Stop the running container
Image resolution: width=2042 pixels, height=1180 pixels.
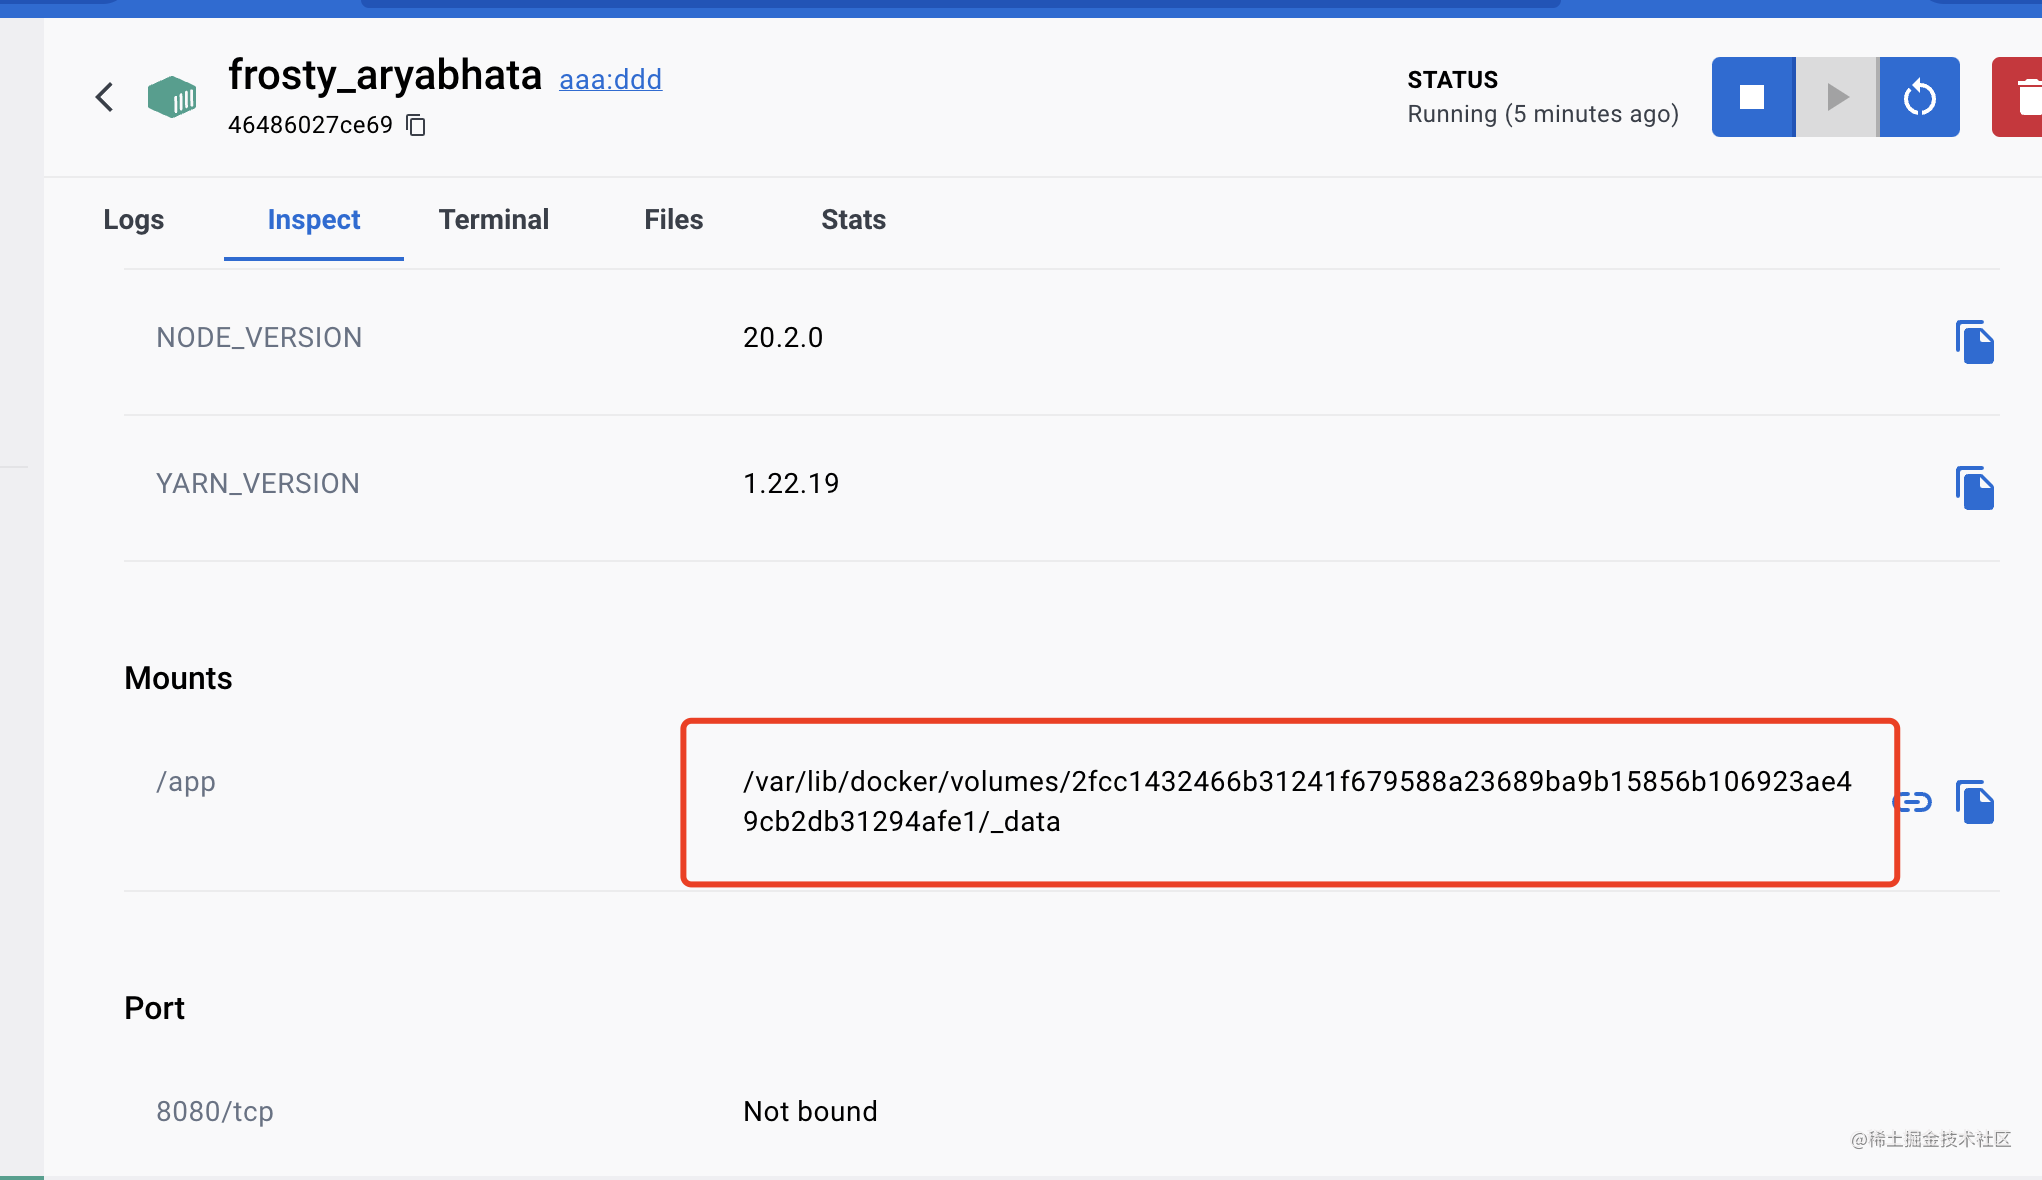(x=1752, y=97)
